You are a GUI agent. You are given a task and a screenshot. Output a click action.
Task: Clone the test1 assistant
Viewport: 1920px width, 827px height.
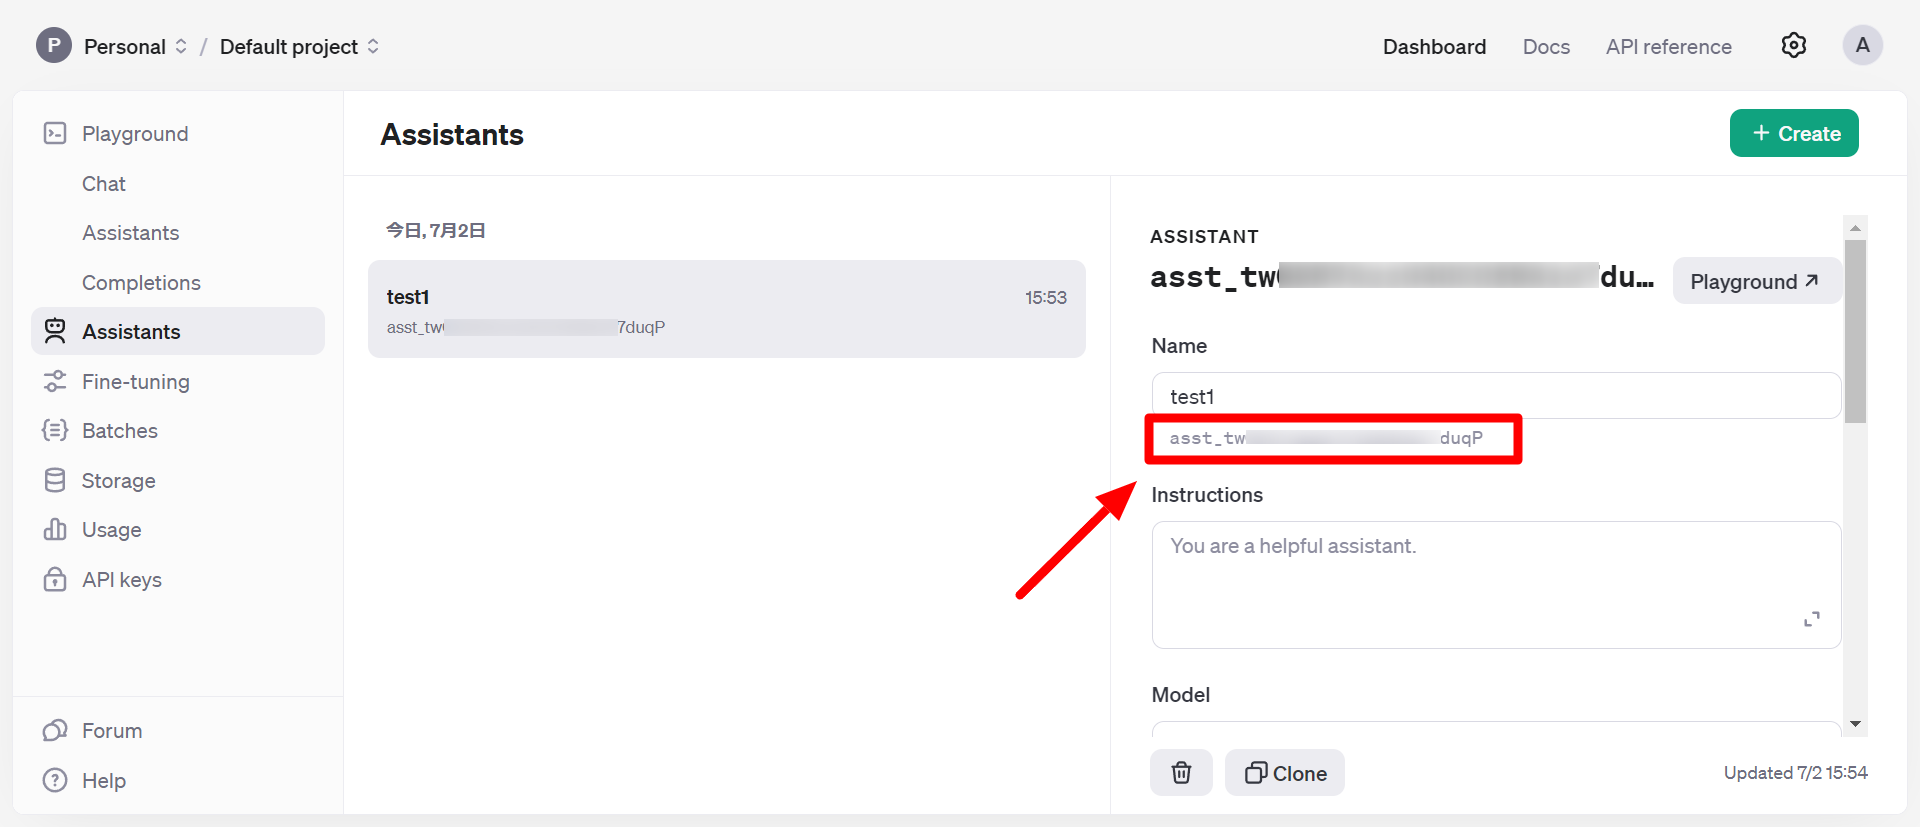1285,773
